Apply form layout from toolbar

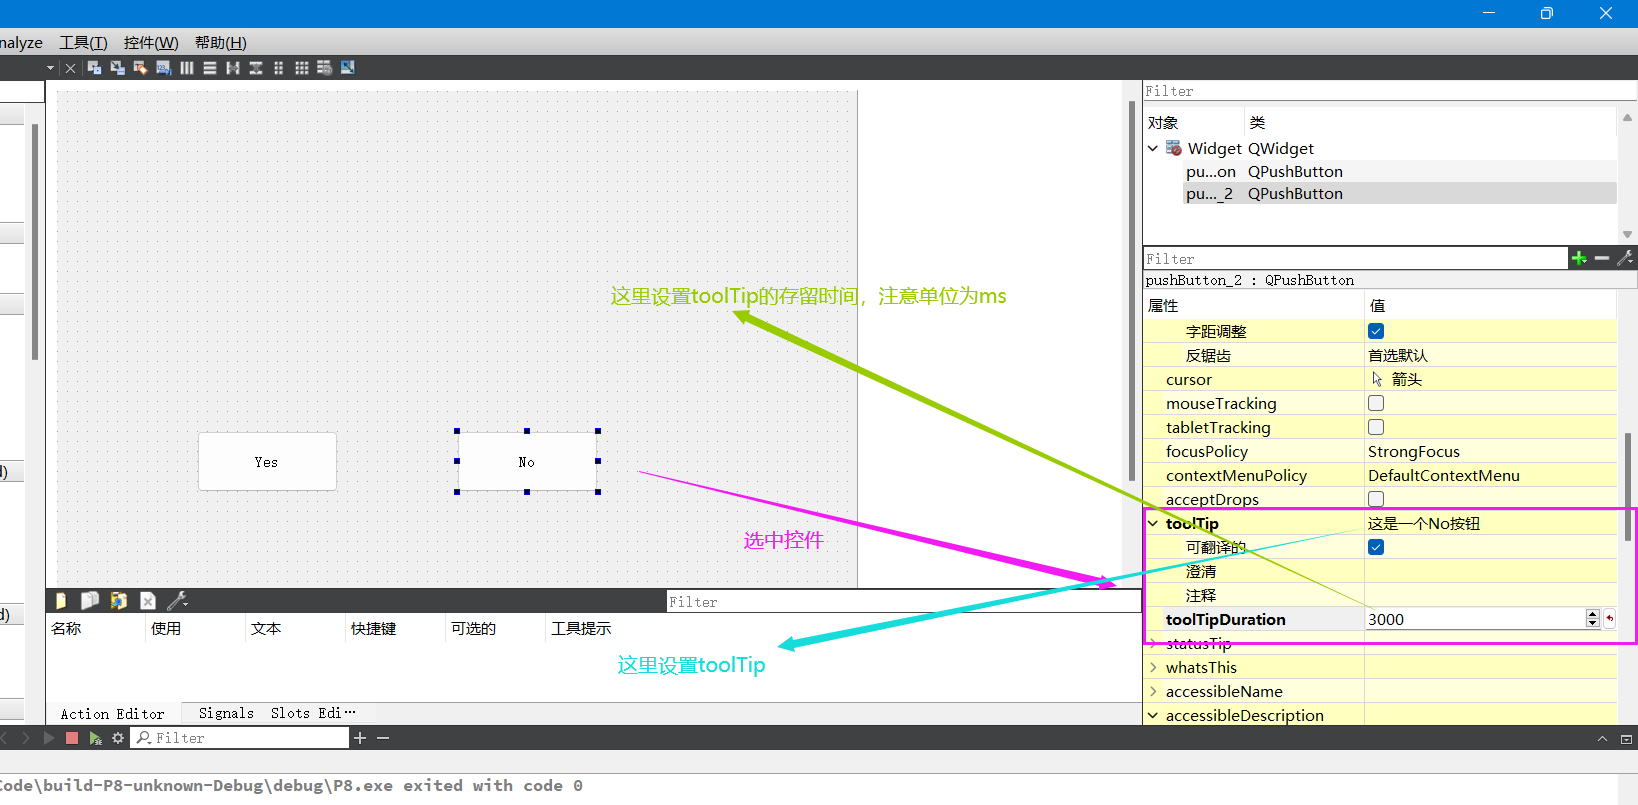coord(279,68)
